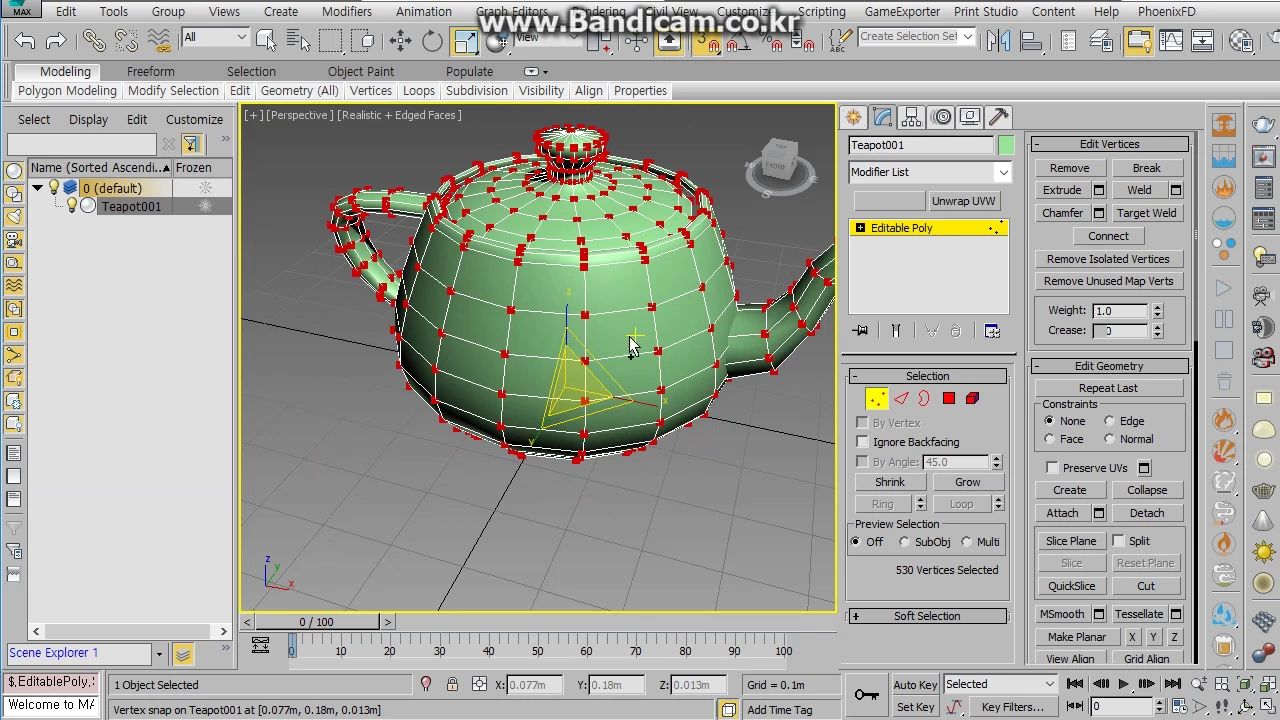Expand the Soft Selection rollout

coord(927,616)
